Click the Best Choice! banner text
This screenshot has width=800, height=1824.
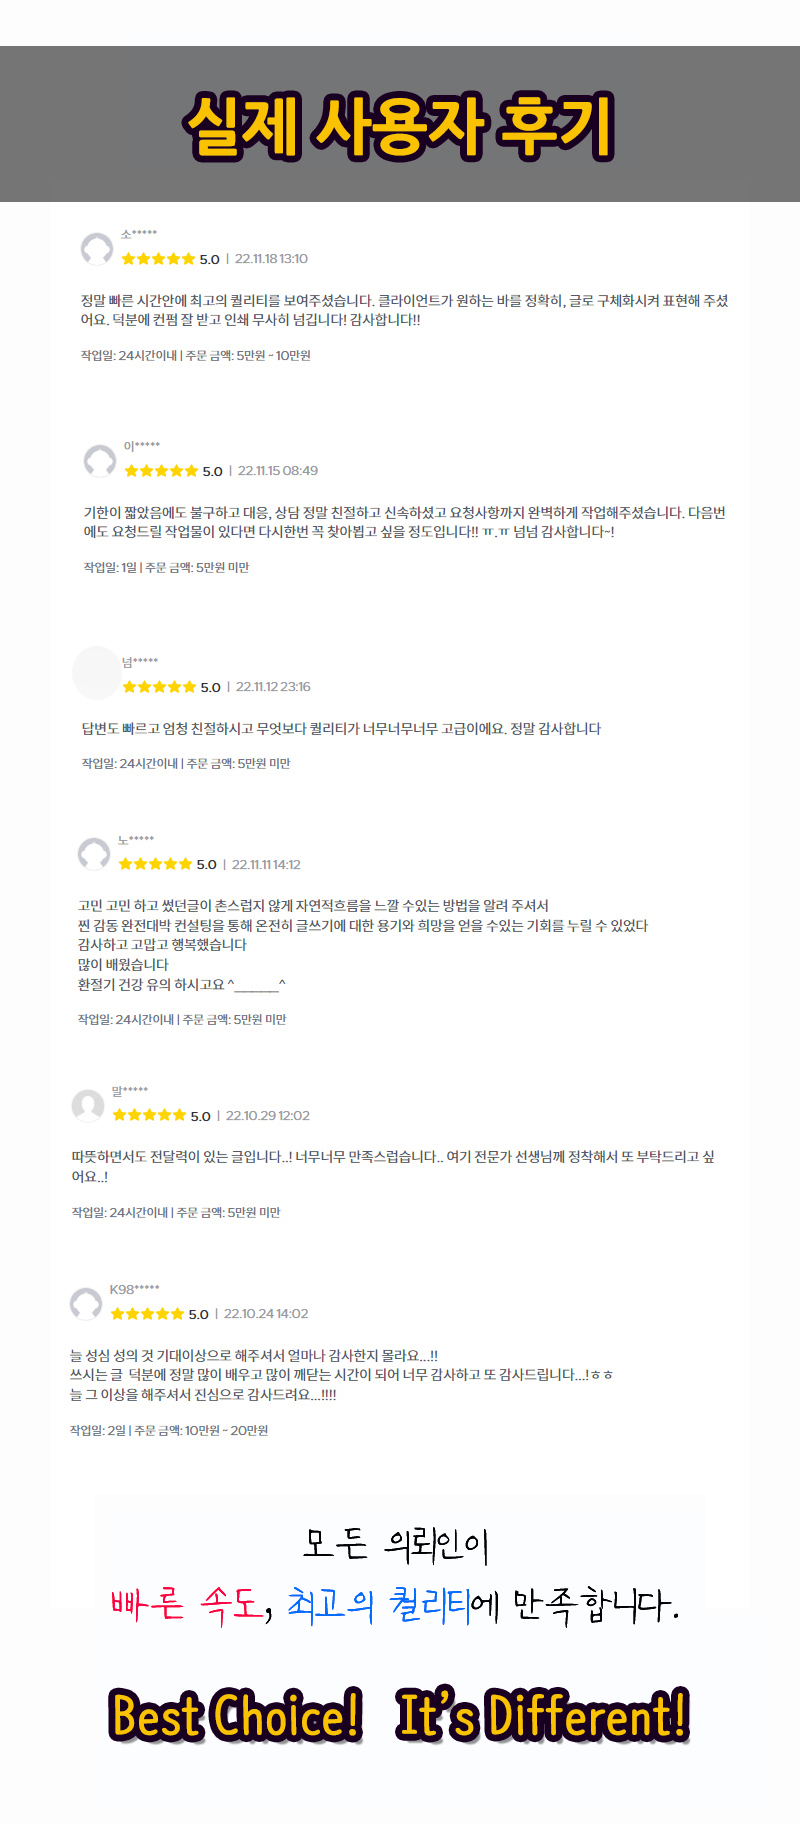236,1716
